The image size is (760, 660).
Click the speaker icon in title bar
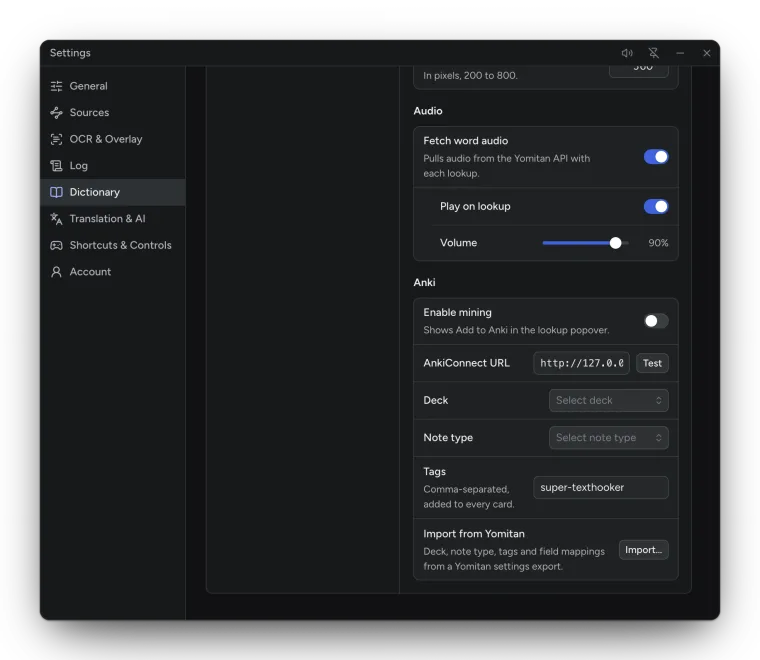click(627, 53)
